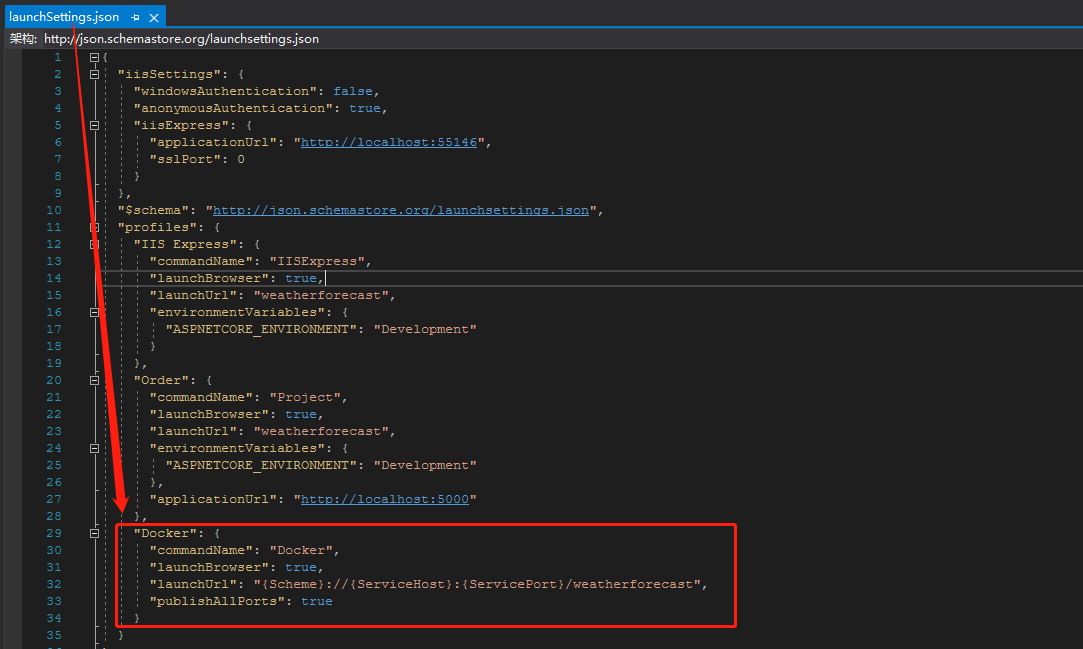Click the "IISExpress" command value
Viewport: 1083px width, 649px height.
pos(317,261)
